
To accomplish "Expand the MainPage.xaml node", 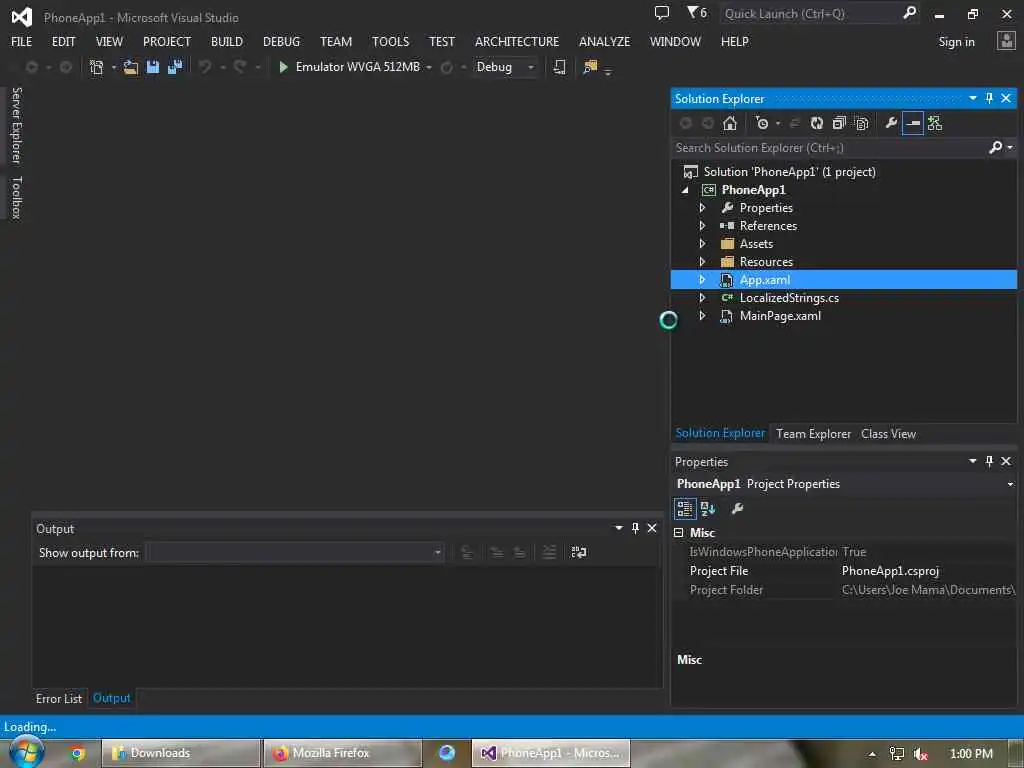I will point(702,316).
